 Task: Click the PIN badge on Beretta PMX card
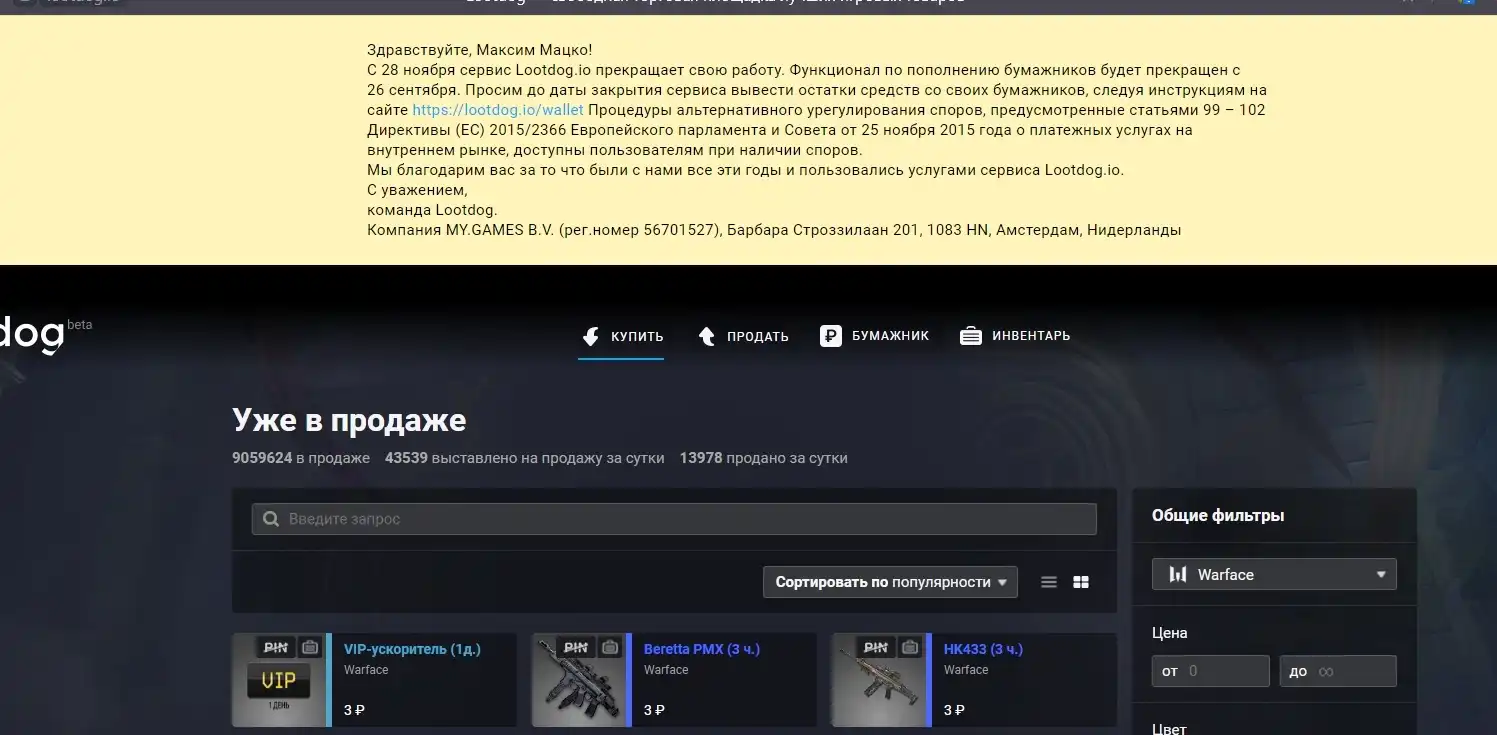tap(575, 647)
